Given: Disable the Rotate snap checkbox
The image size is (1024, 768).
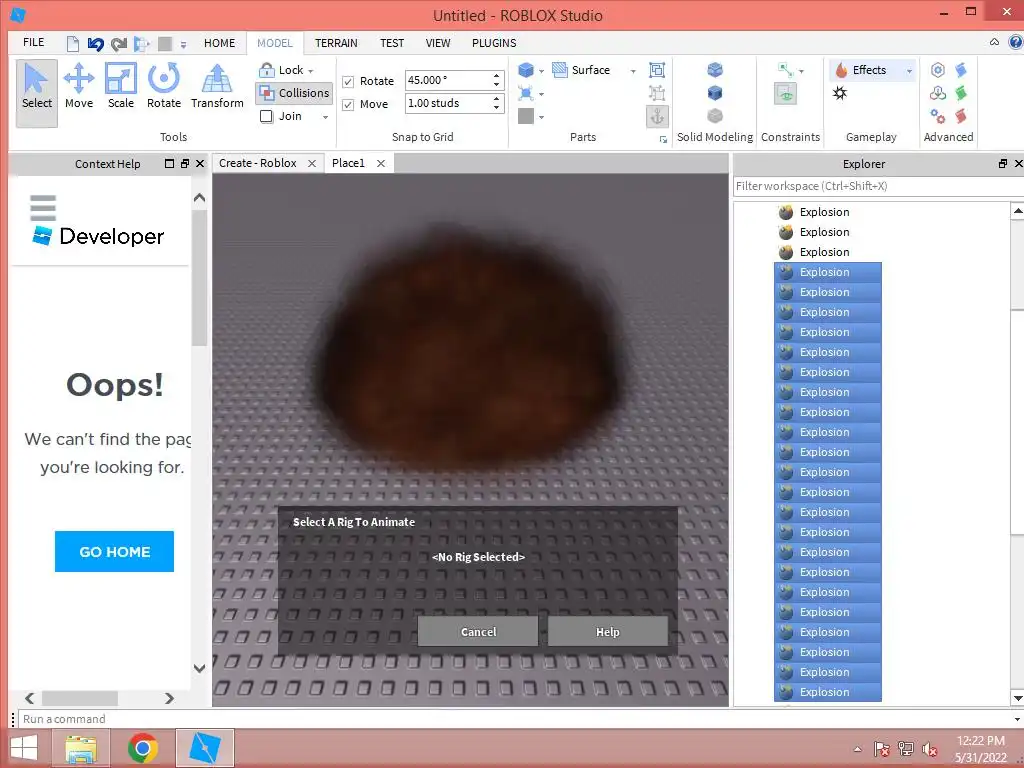Looking at the screenshot, I should click(x=348, y=82).
